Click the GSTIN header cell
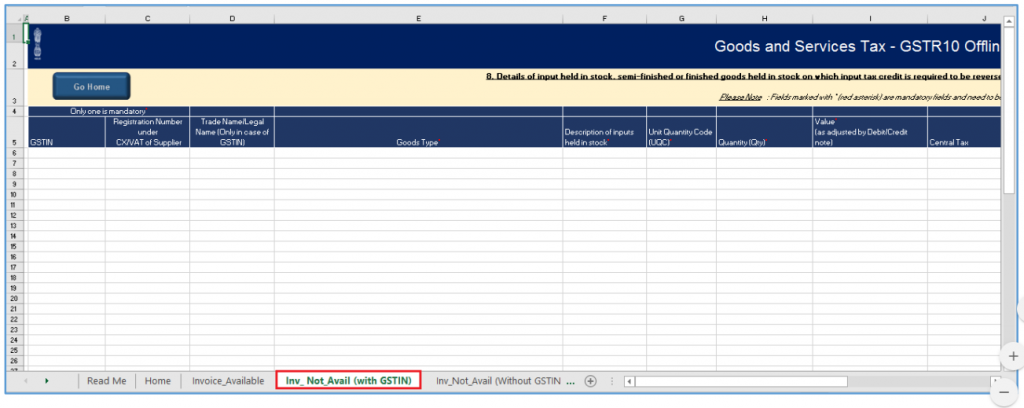This screenshot has width=1024, height=408. [x=67, y=132]
